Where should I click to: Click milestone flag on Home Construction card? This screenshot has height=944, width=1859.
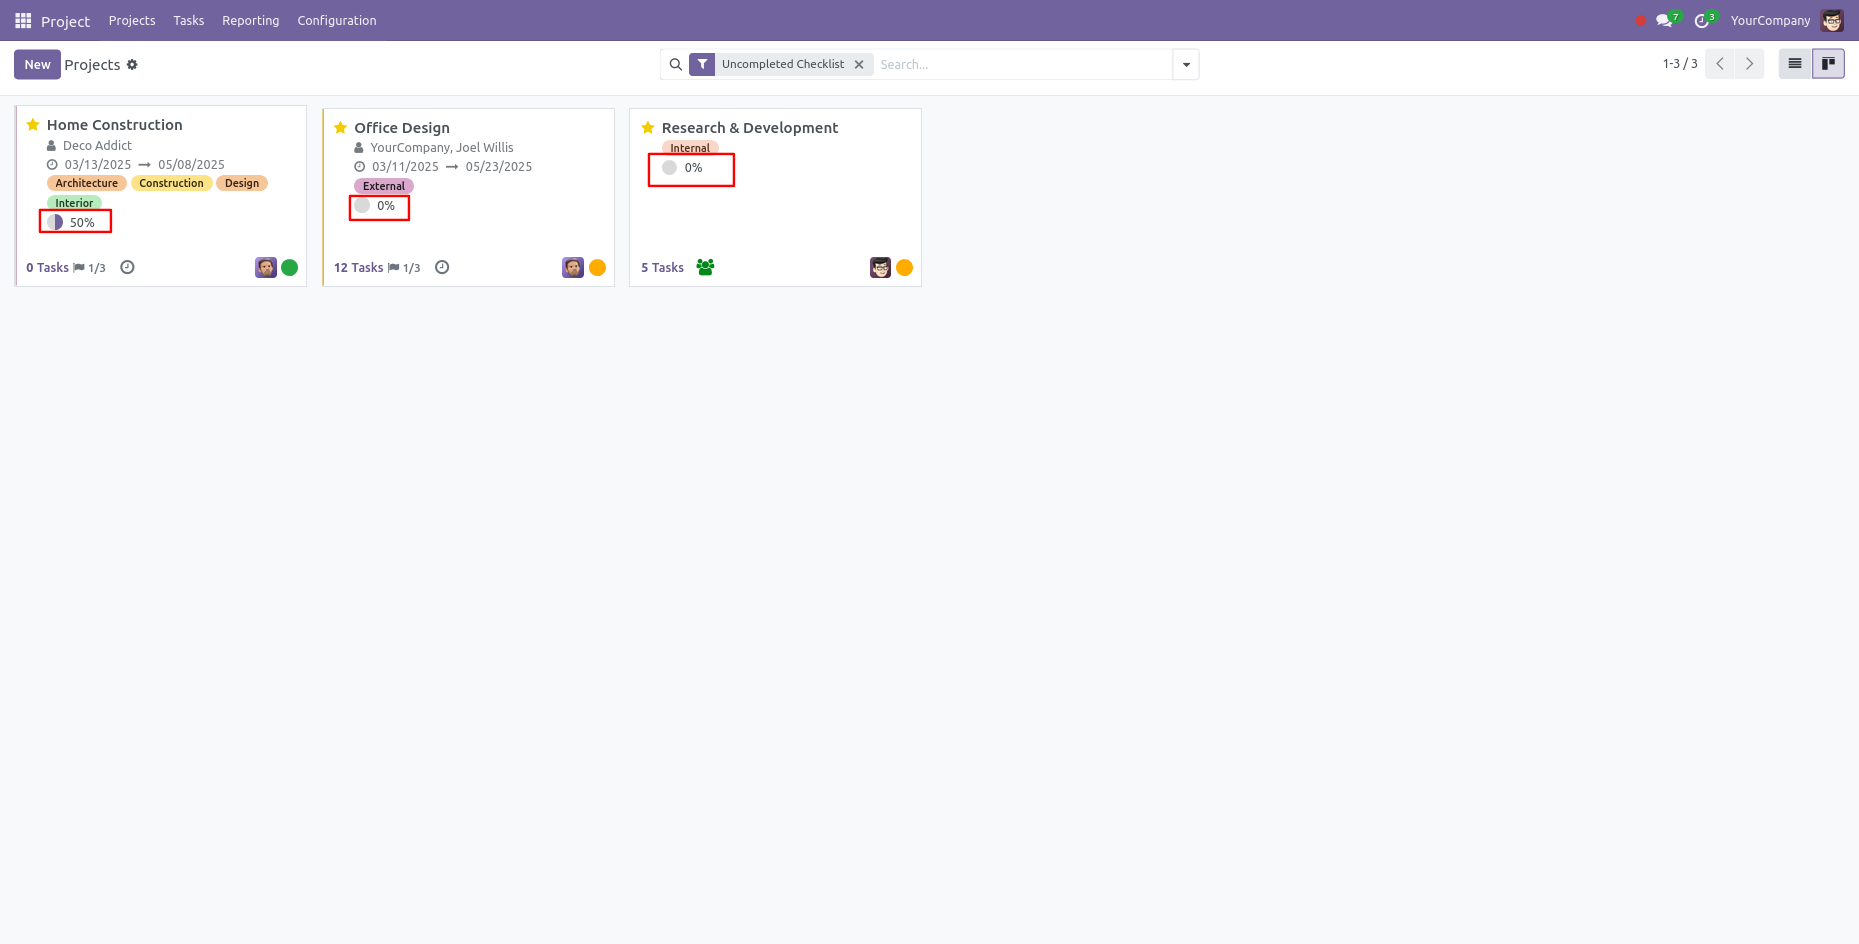point(79,267)
